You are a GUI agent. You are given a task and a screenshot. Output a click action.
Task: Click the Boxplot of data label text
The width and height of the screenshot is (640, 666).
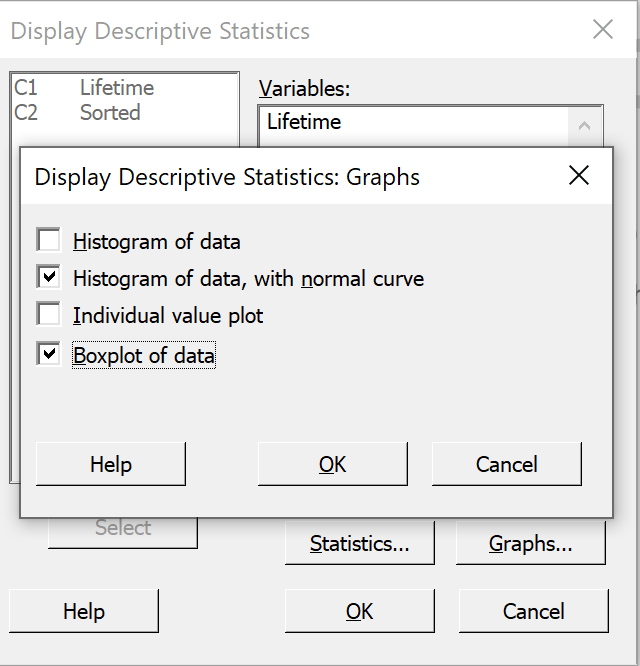(x=144, y=355)
